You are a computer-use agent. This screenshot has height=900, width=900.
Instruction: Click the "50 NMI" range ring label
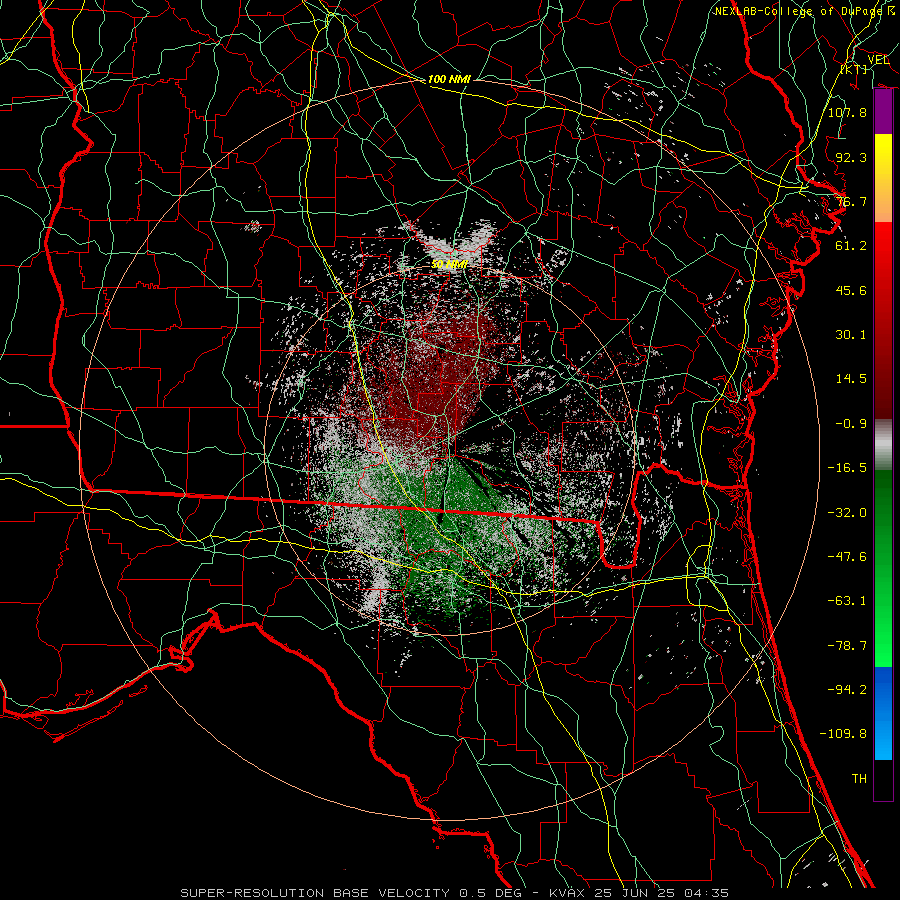(x=449, y=265)
